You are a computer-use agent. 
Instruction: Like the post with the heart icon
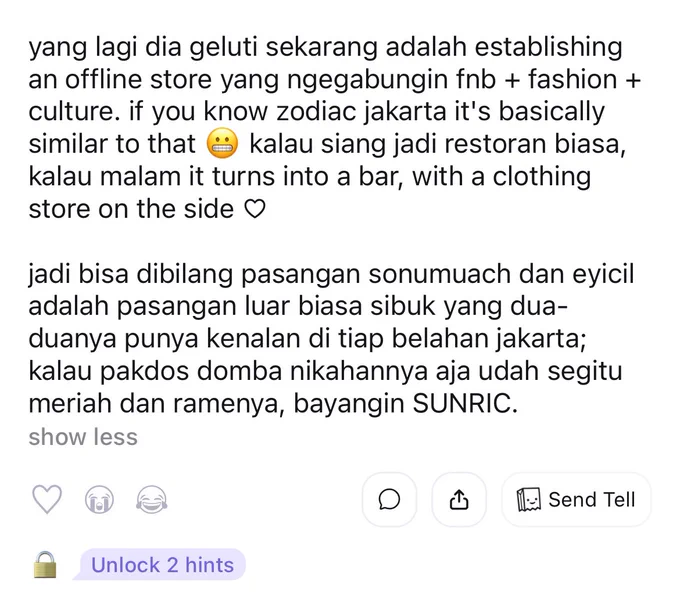[x=47, y=500]
